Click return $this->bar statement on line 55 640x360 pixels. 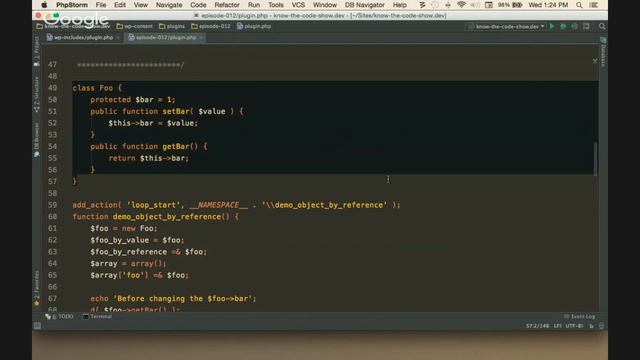point(149,158)
